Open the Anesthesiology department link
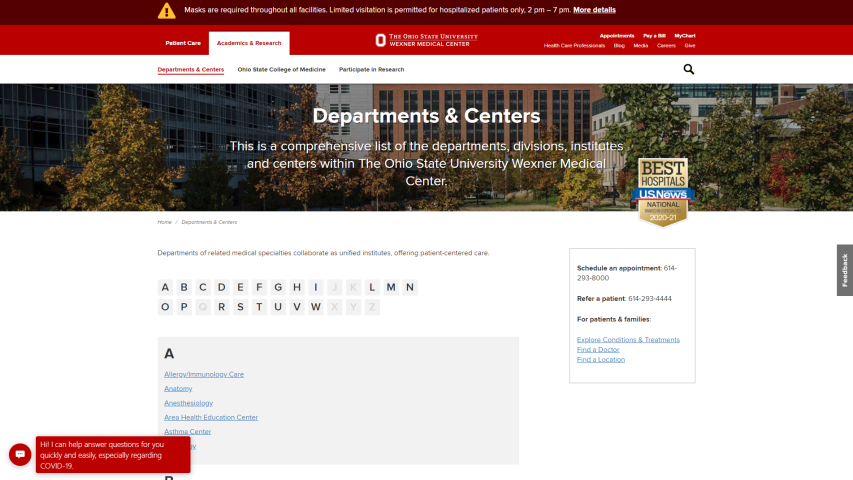Viewport: 853px width, 480px height. point(188,403)
